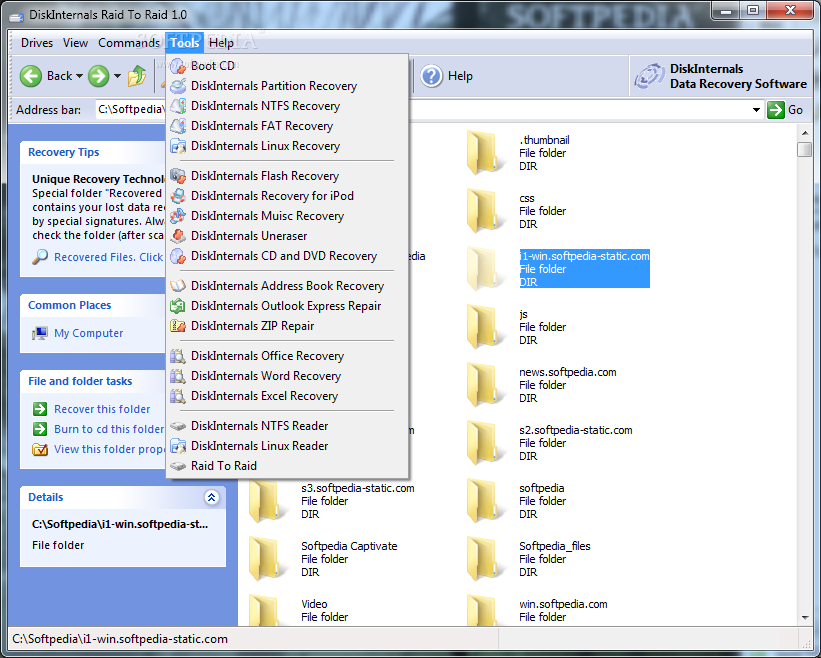Choose DiskInternals Uneraser from Tools menu
821x658 pixels.
pyautogui.click(x=287, y=236)
